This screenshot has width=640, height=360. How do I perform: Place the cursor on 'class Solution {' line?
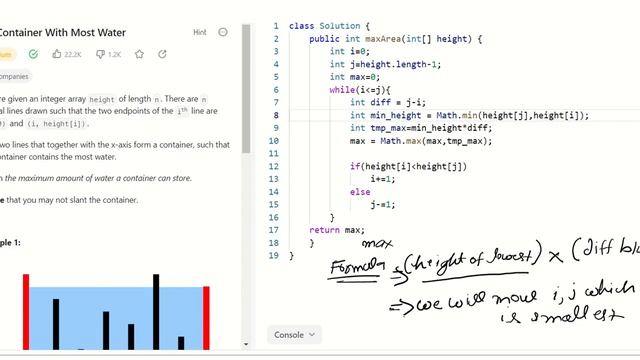pos(329,26)
